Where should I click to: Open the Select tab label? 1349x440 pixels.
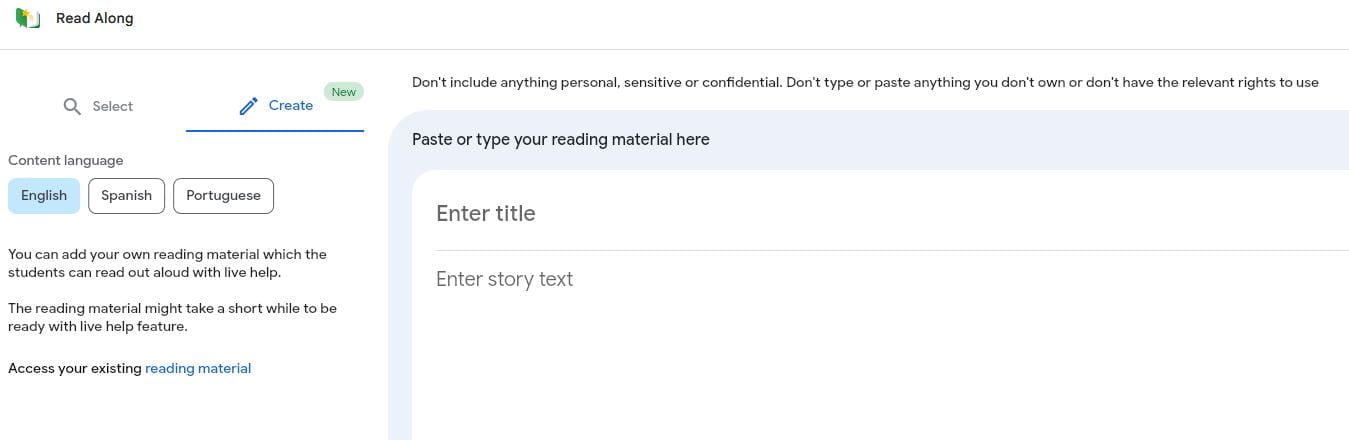coord(112,106)
